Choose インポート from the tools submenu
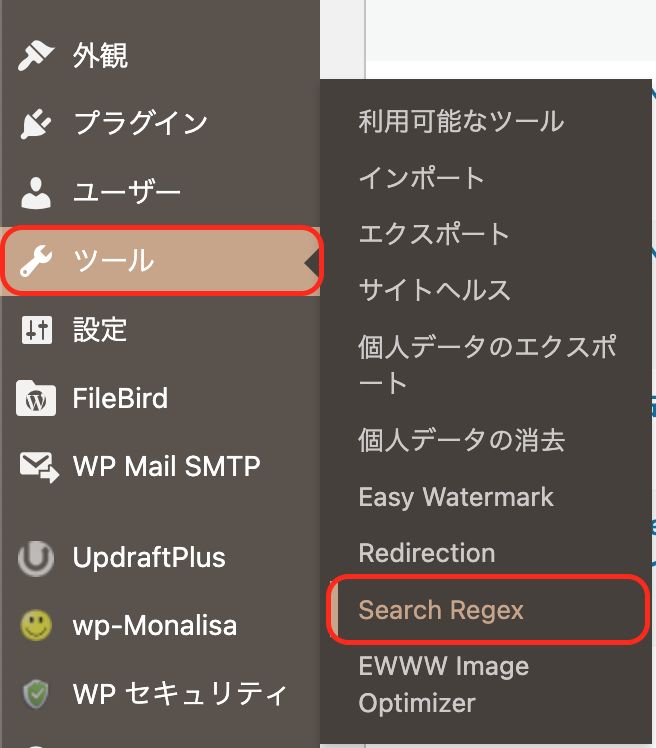 click(x=422, y=178)
